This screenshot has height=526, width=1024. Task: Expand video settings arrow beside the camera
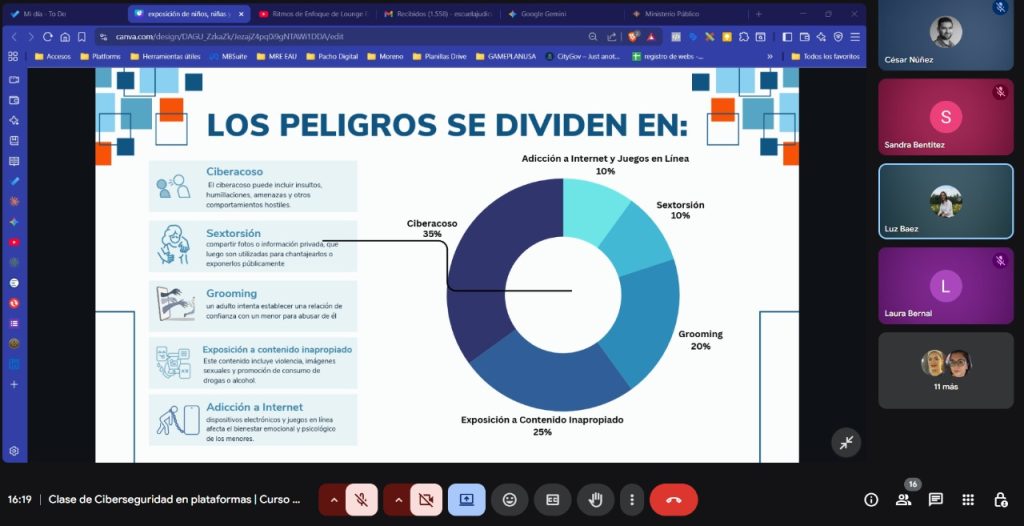(x=397, y=499)
